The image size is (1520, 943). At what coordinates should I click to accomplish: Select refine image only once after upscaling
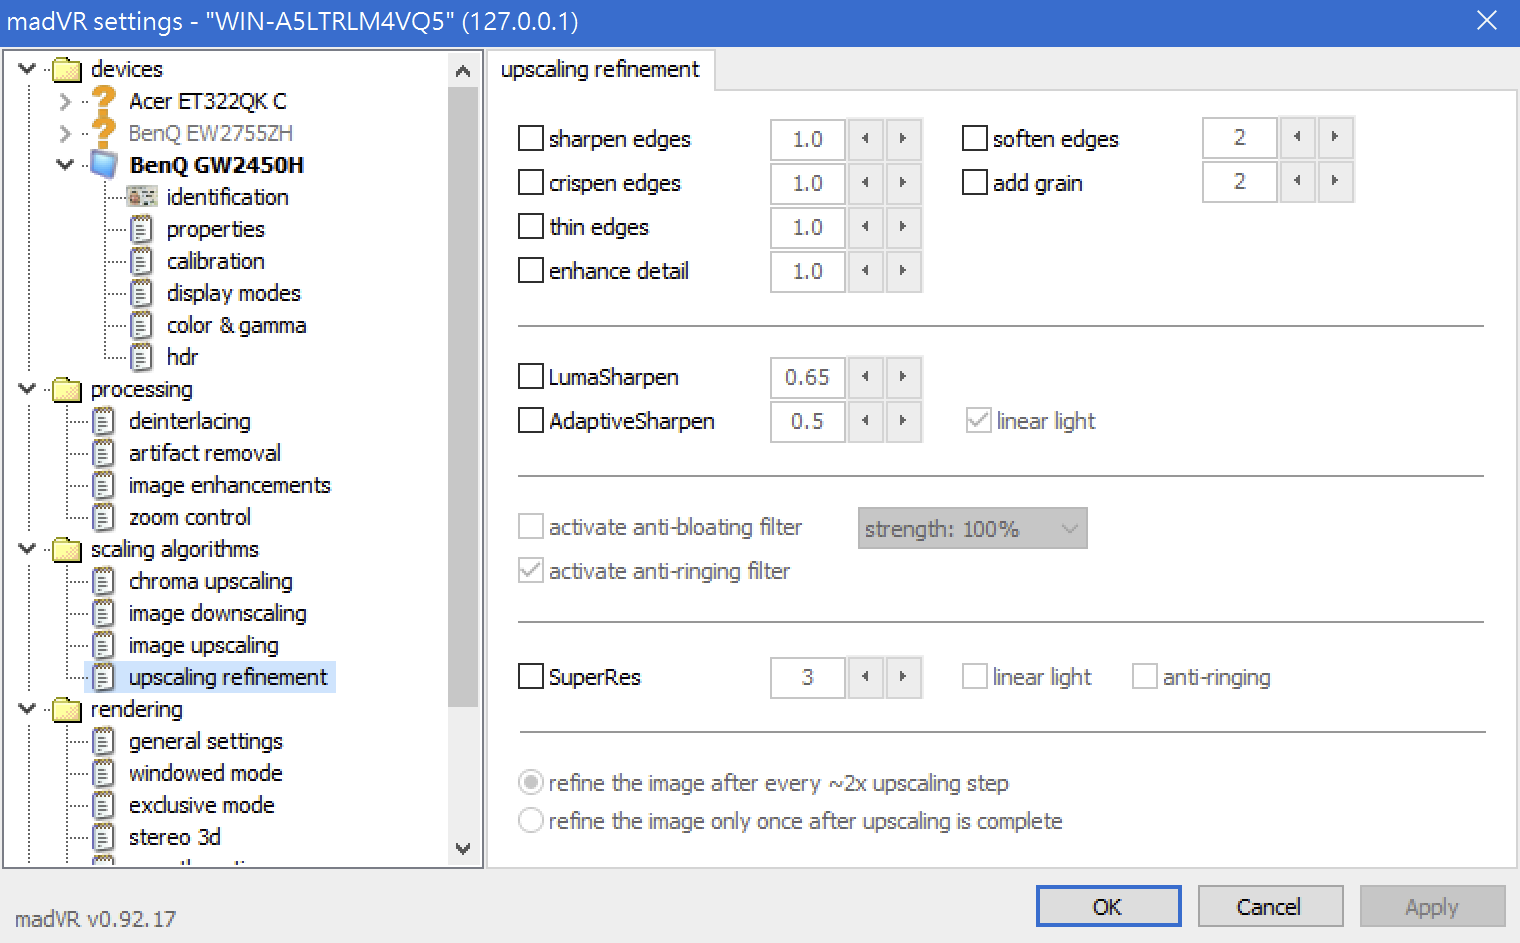[531, 820]
